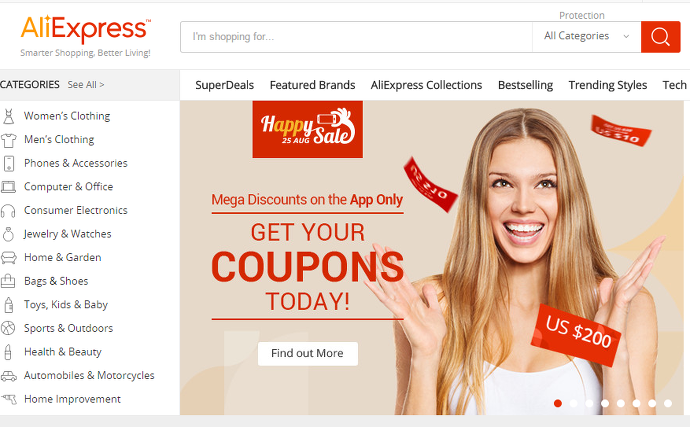Open the Bestselling tab
This screenshot has width=690, height=427.
click(x=525, y=85)
